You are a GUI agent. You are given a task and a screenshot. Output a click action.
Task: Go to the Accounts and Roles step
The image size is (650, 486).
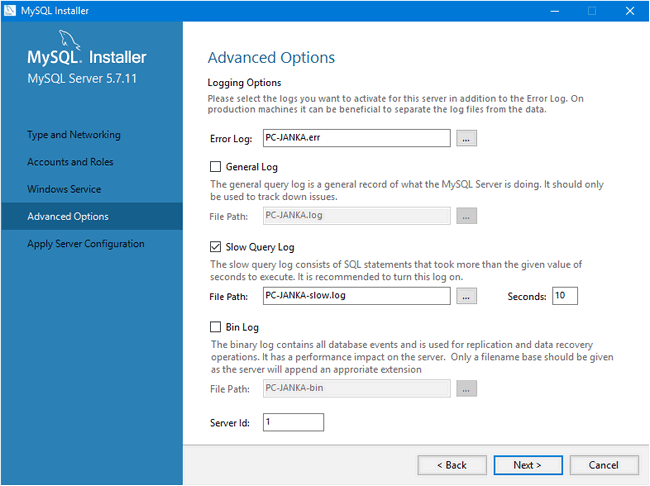pyautogui.click(x=70, y=162)
